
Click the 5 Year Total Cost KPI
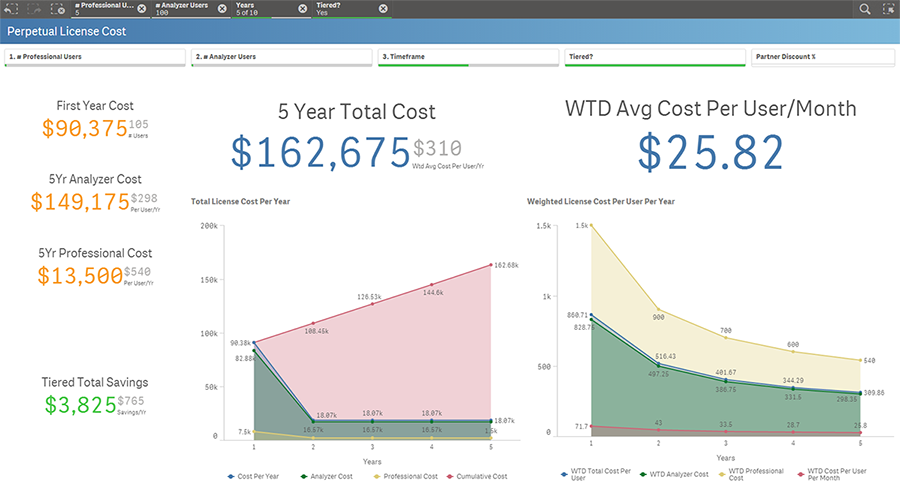356,140
